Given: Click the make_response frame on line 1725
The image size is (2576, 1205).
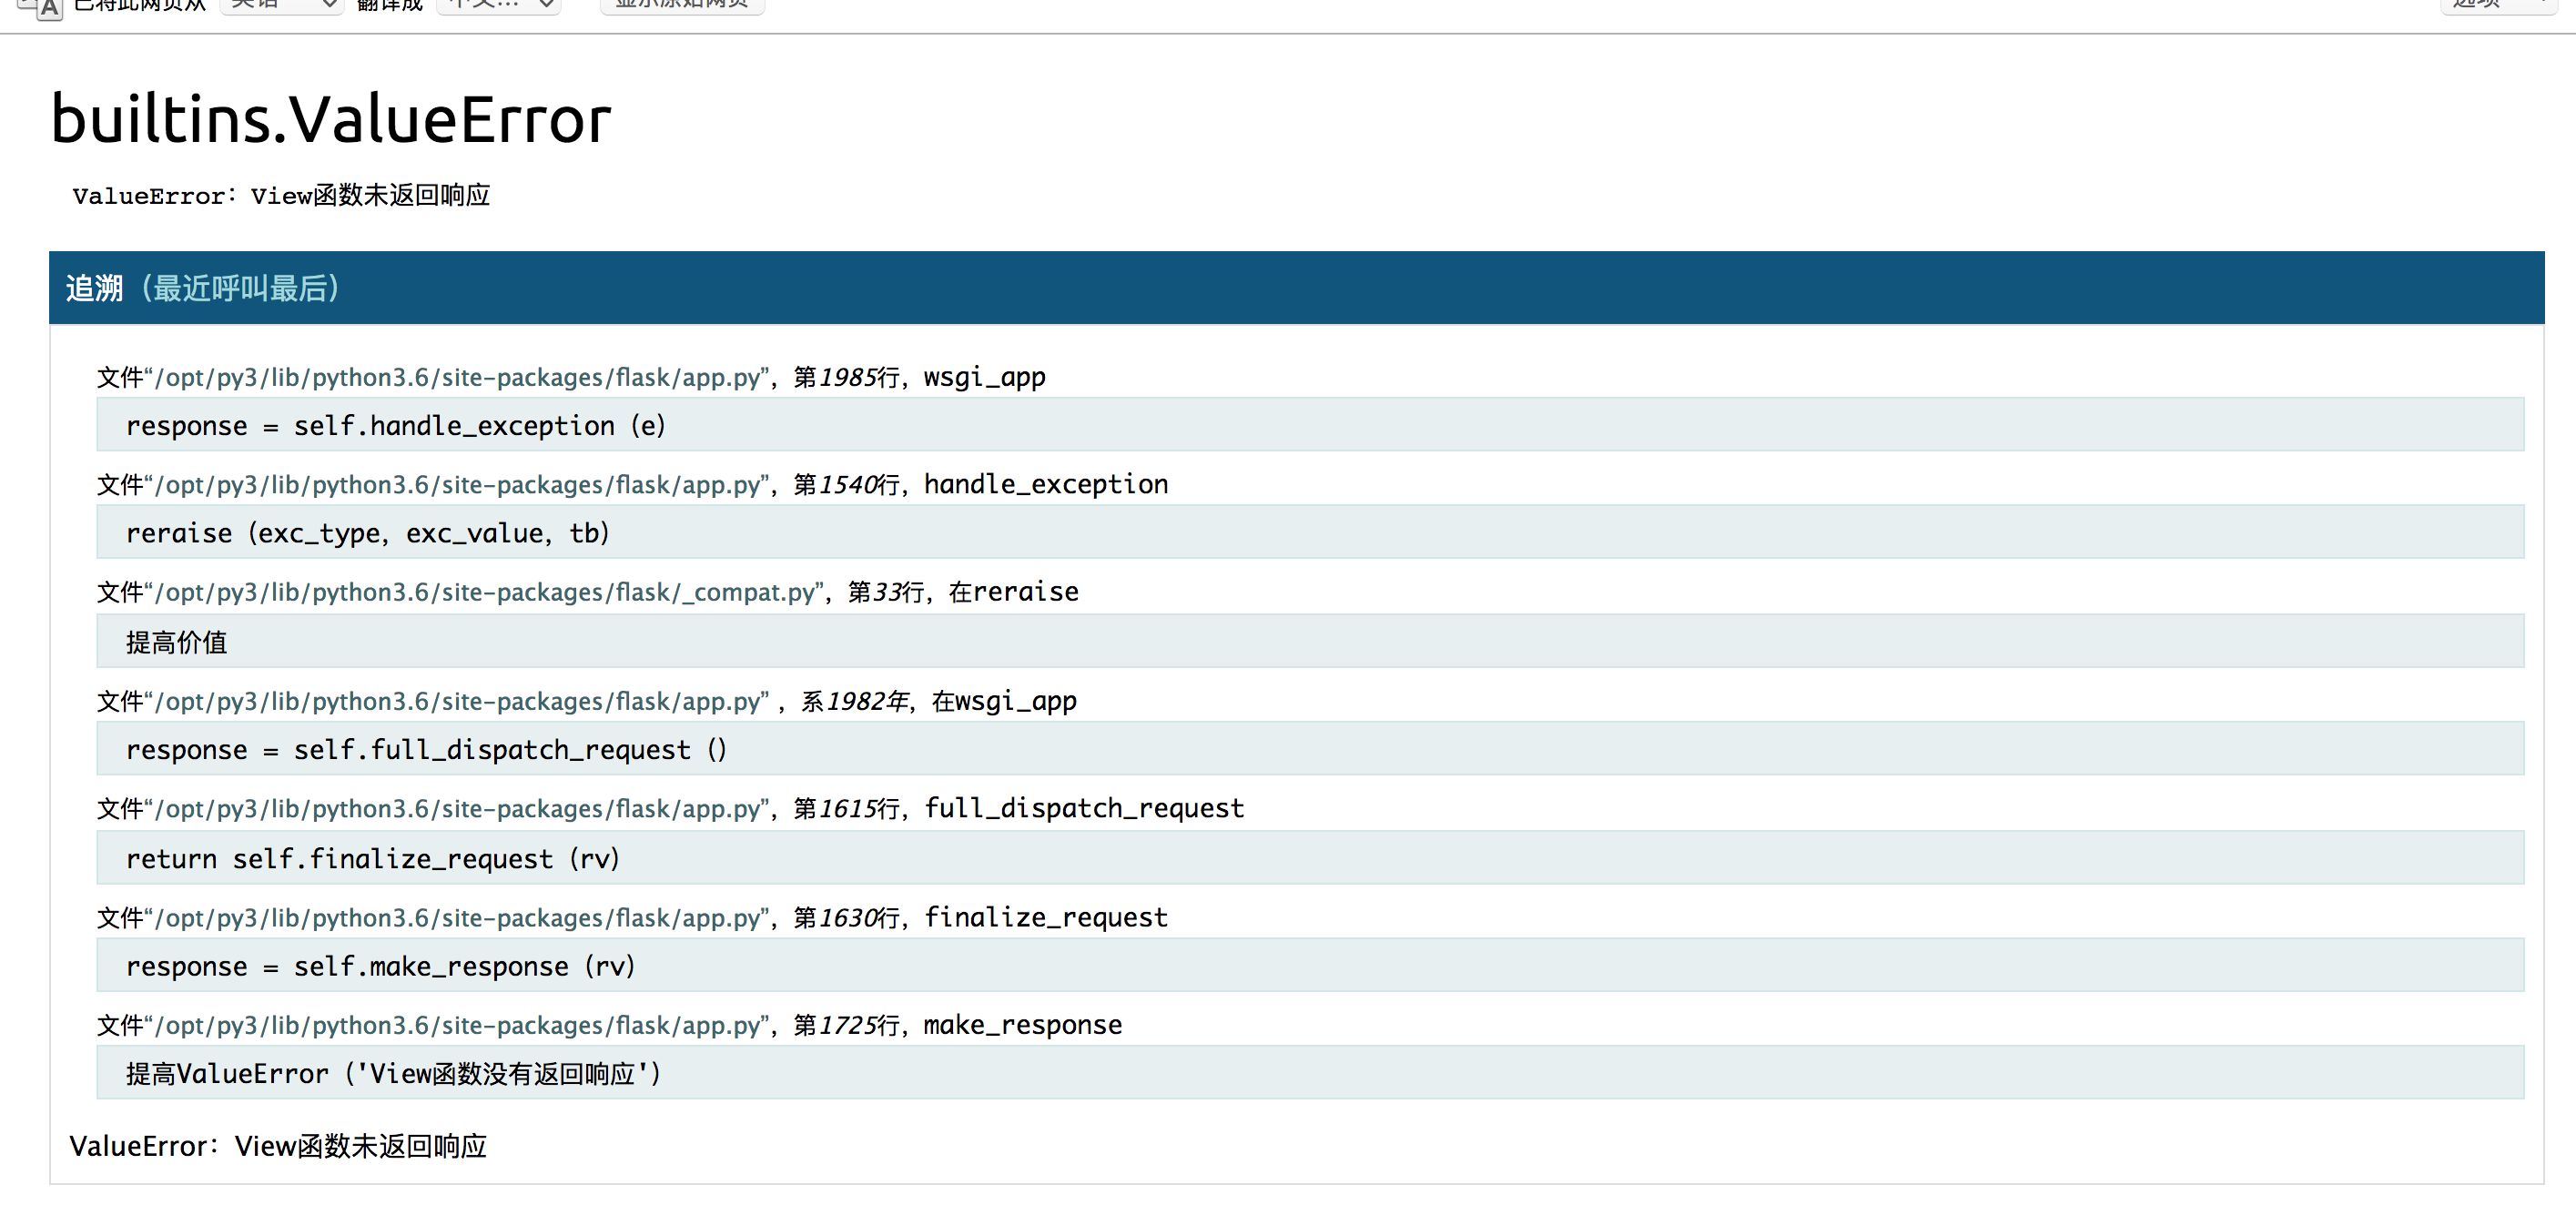Looking at the screenshot, I should [x=1022, y=1026].
